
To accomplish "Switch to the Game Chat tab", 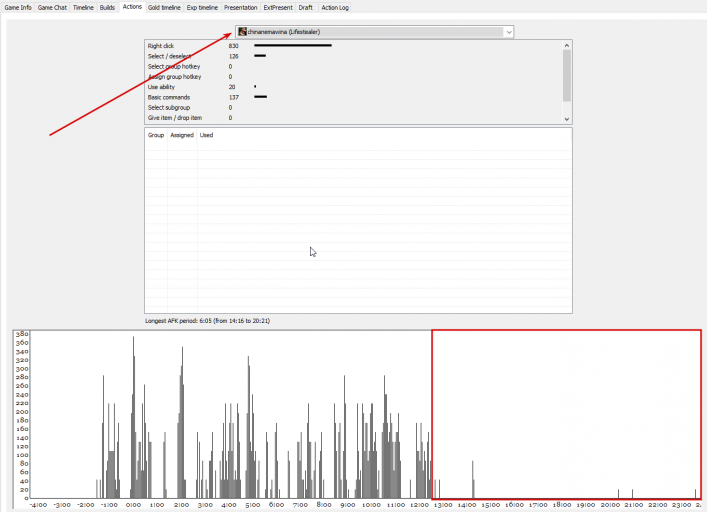I will click(52, 7).
